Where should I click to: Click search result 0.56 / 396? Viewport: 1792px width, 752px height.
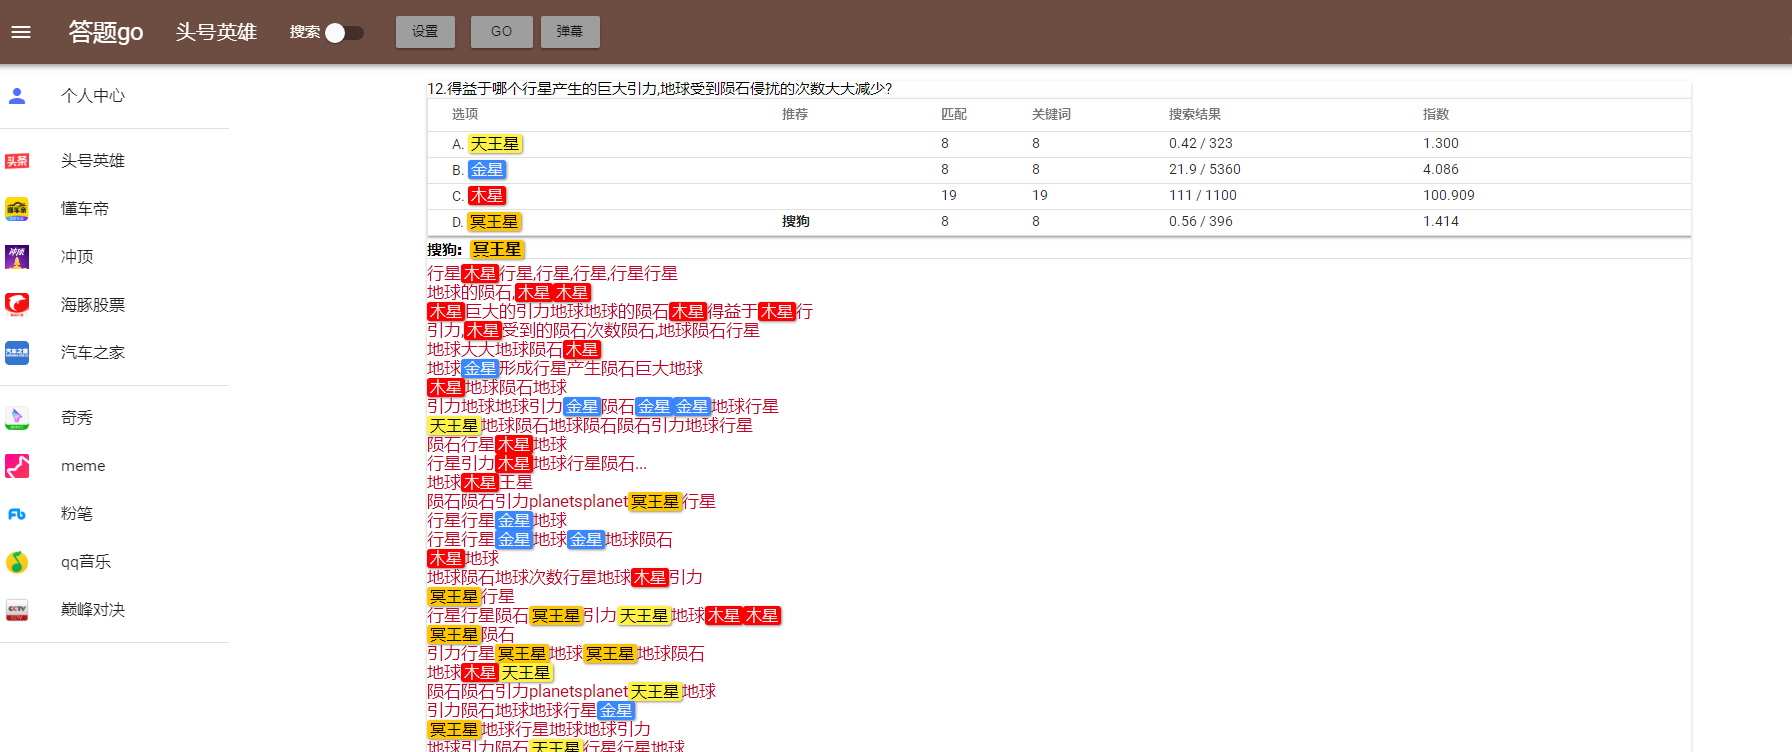tap(1201, 222)
